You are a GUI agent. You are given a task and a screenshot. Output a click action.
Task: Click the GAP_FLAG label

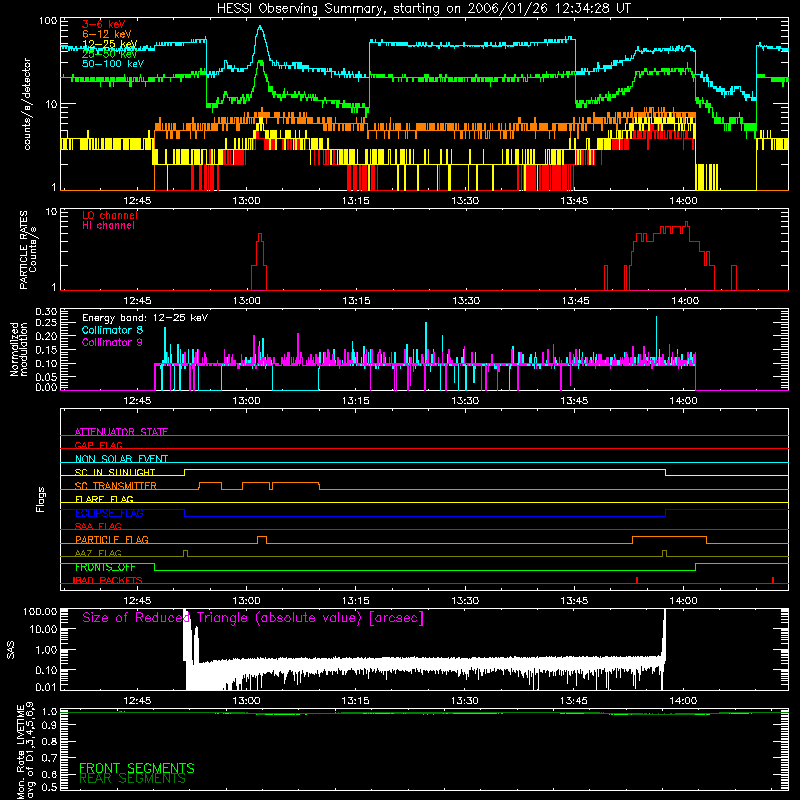[98, 445]
